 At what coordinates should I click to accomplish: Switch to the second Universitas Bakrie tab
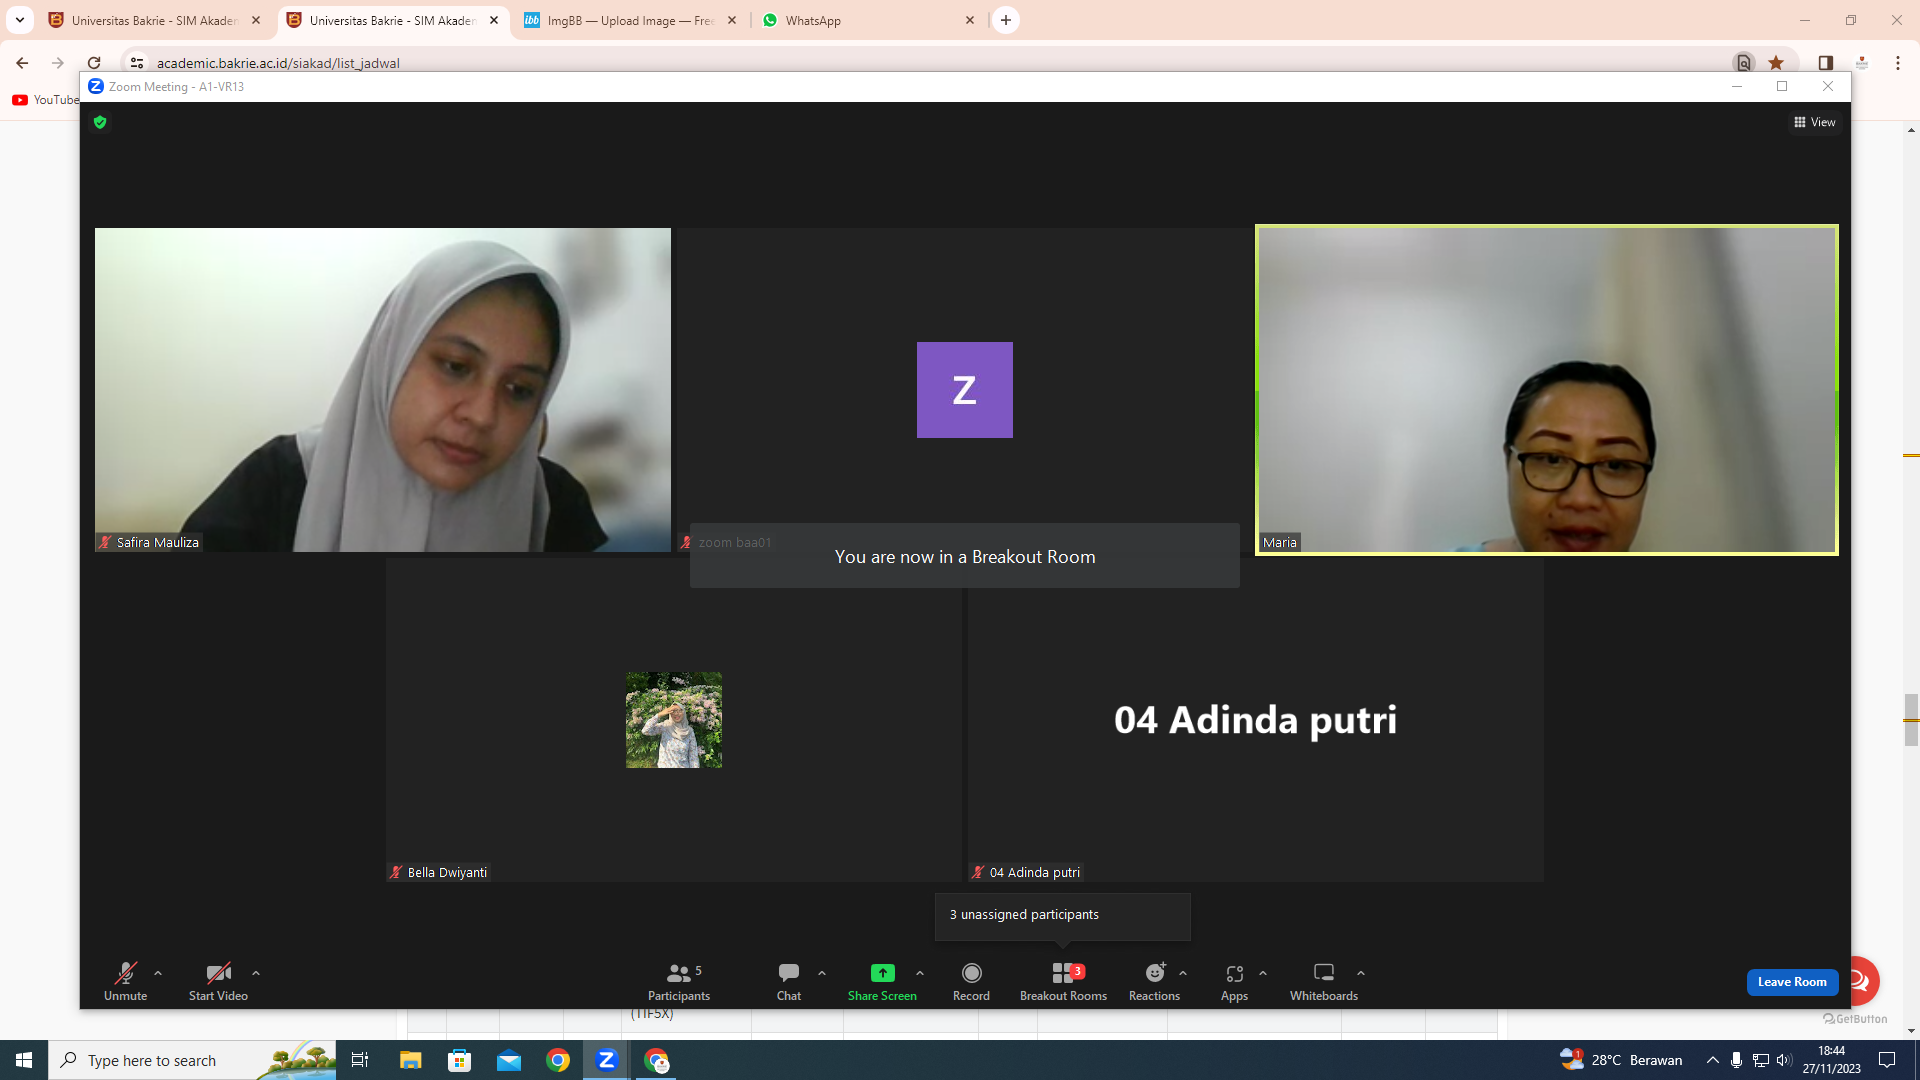393,20
